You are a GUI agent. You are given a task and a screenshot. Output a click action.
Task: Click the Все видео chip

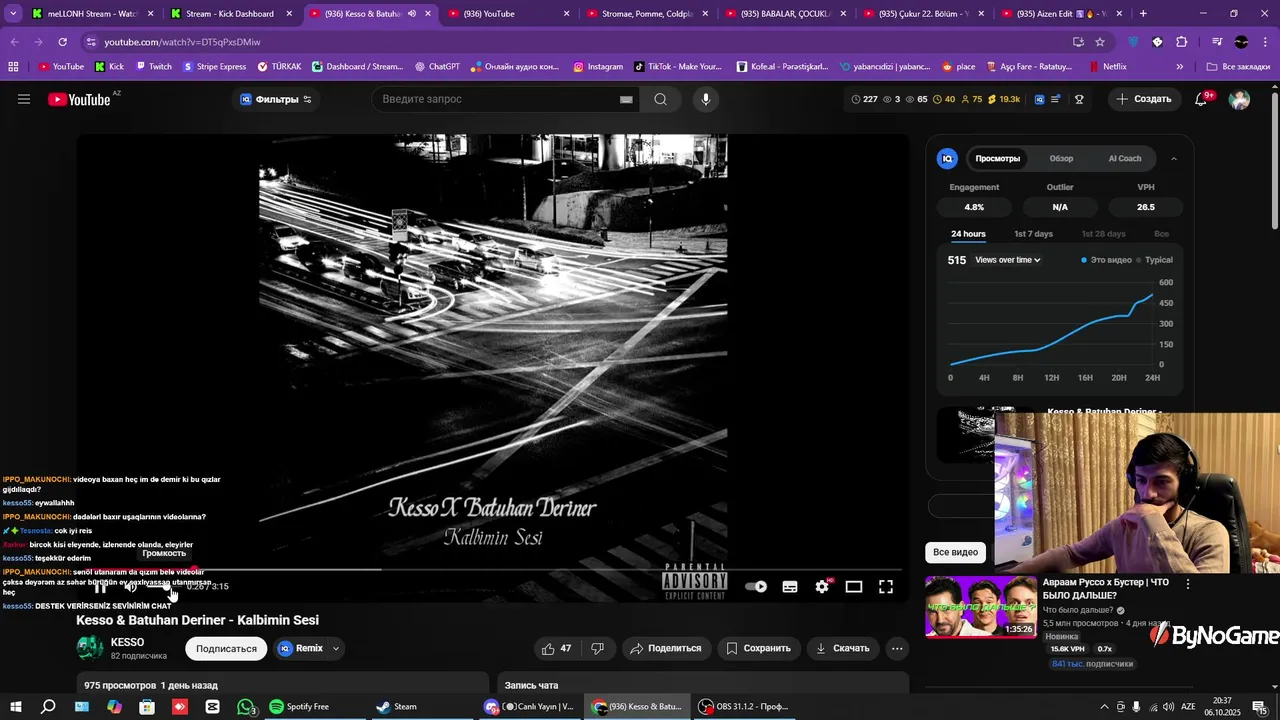tap(955, 552)
